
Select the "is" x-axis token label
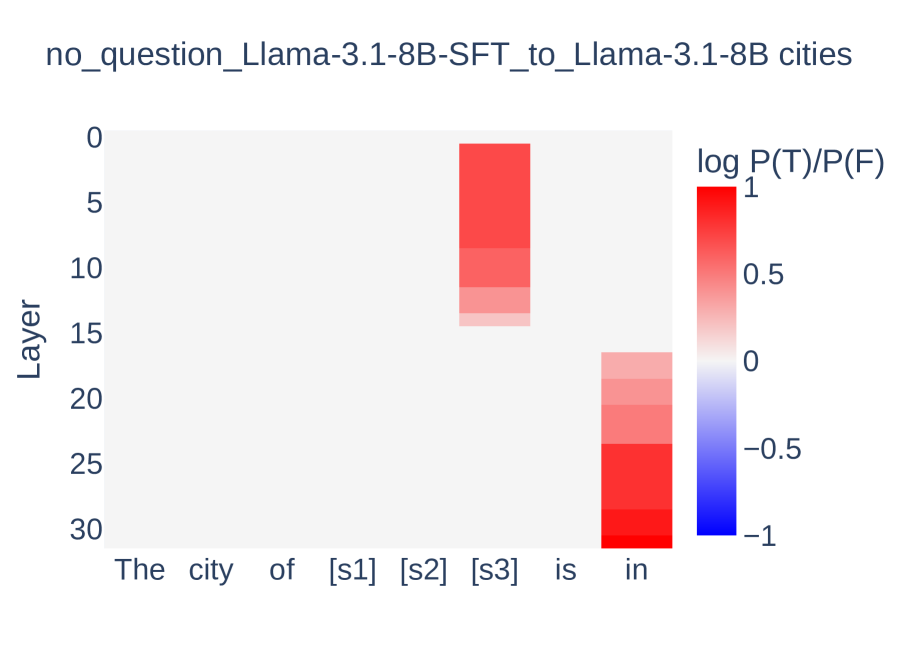point(565,570)
